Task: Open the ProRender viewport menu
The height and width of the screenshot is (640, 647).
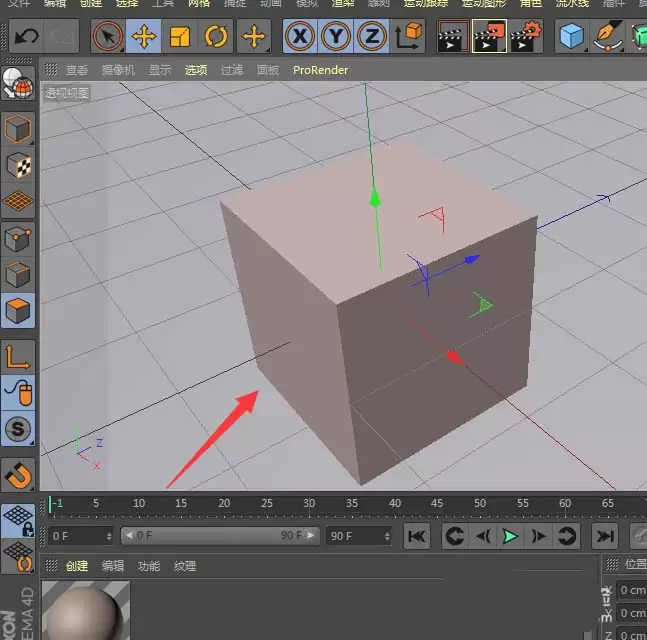Action: (x=321, y=70)
